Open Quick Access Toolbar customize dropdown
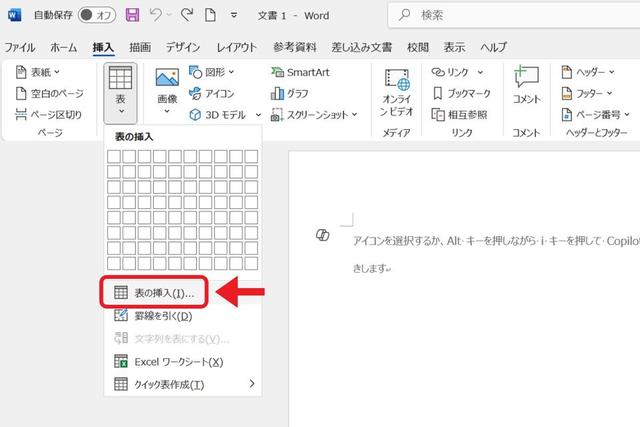The image size is (640, 427). [x=234, y=15]
